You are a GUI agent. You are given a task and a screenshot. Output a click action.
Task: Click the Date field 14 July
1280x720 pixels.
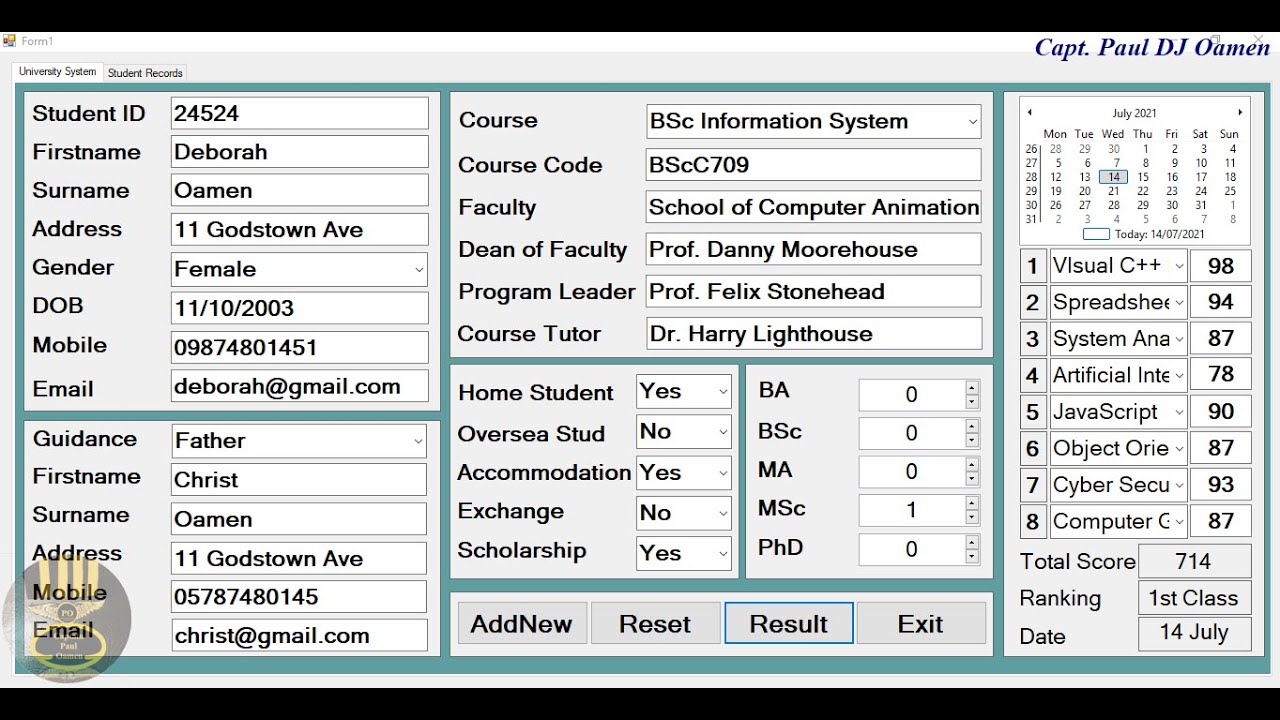(1194, 633)
